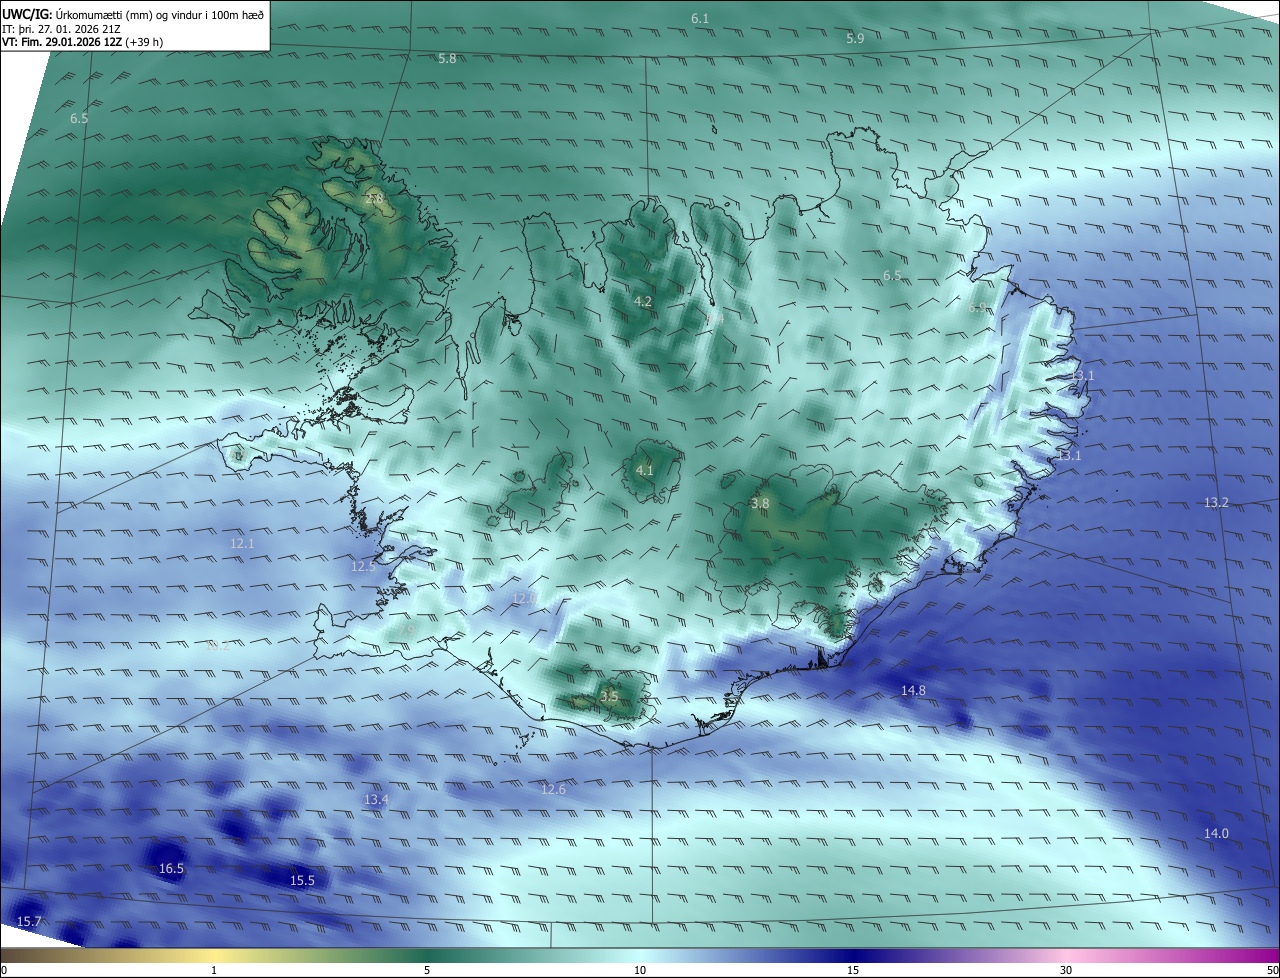The image size is (1280, 978).
Task: Click the 3.8 value on the large glacier
Action: click(x=760, y=504)
